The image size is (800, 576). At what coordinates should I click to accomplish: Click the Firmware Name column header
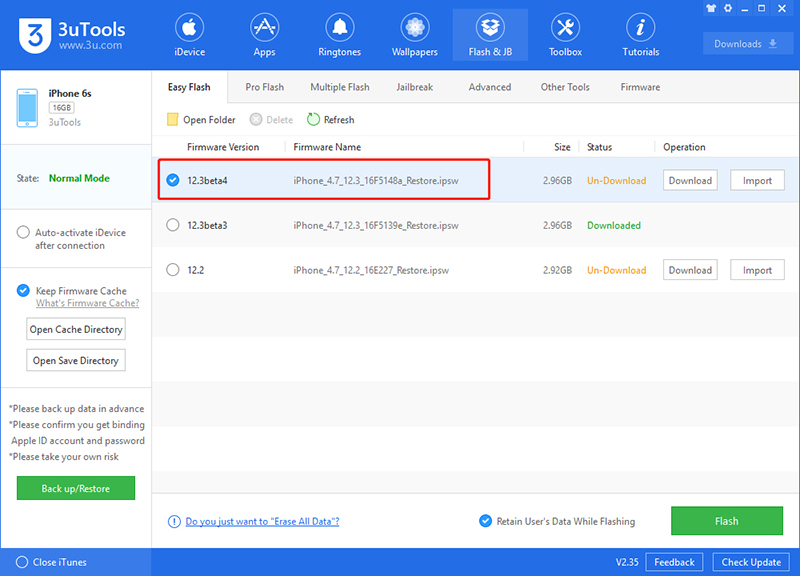[327, 147]
